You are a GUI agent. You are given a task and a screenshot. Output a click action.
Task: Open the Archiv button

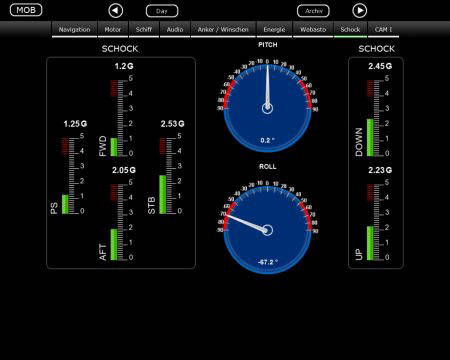[x=313, y=11]
